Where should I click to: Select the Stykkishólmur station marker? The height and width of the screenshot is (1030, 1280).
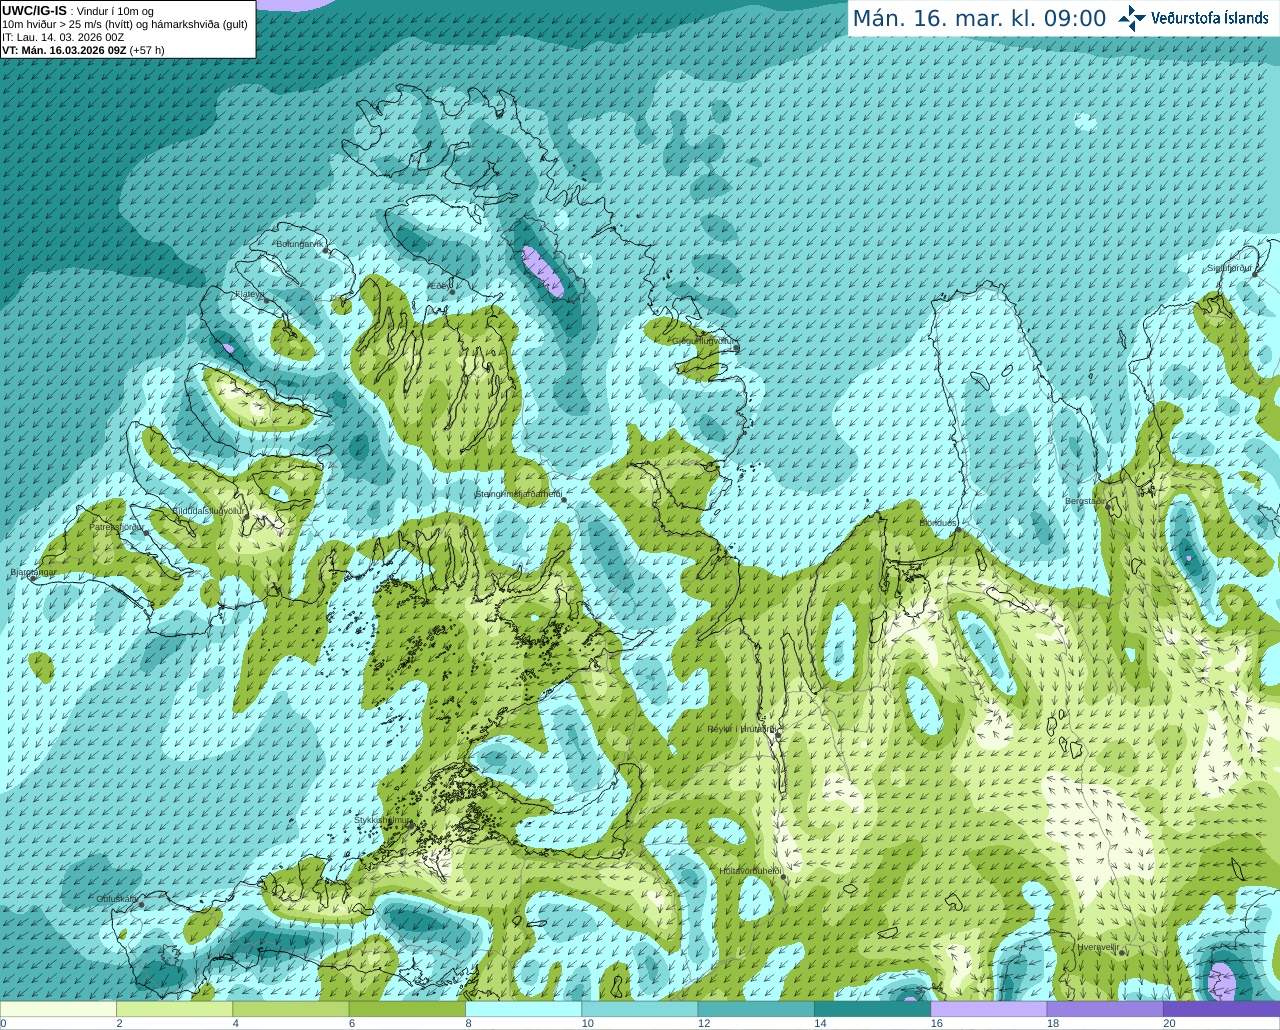[x=410, y=826]
